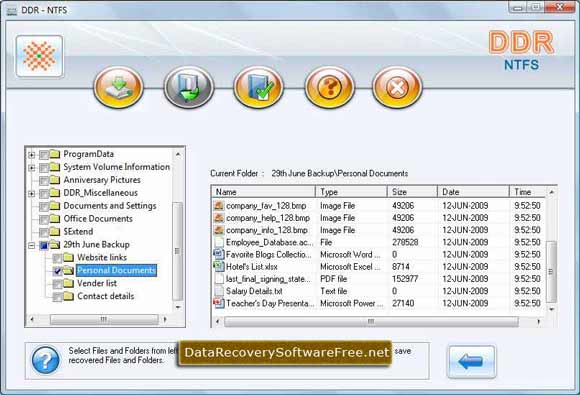580x395 pixels.
Task: Click the blue question mark info icon
Action: pos(45,360)
